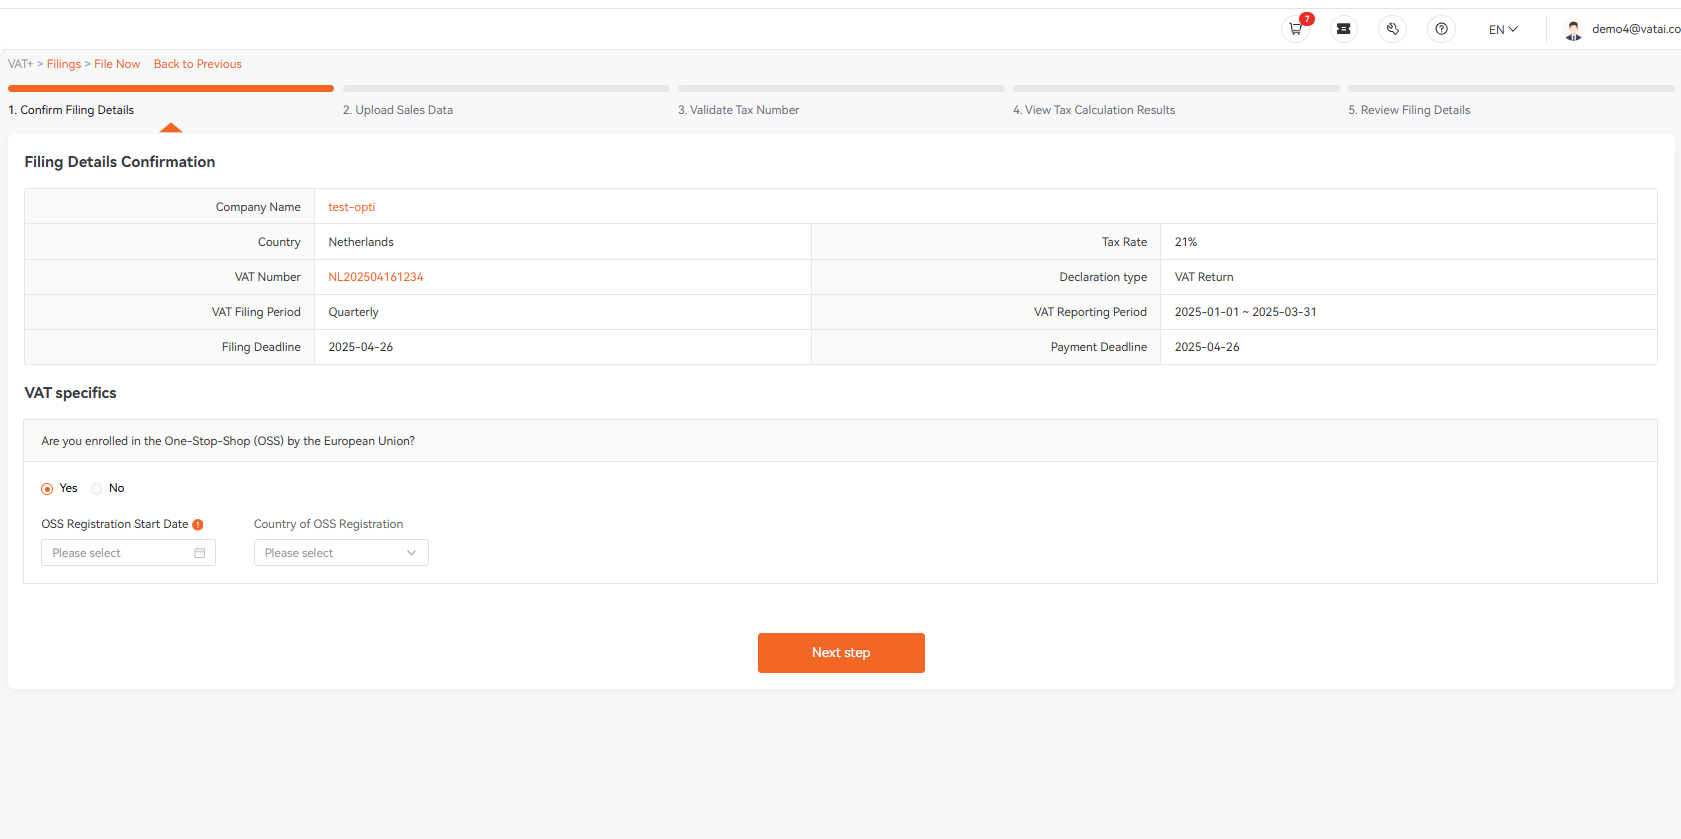Click the VAT Return declaration type value
Viewport: 1681px width, 839px height.
click(1204, 277)
